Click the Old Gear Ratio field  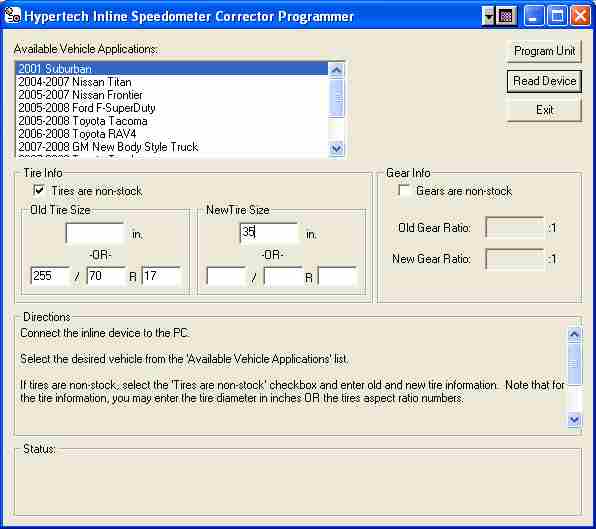(x=515, y=228)
